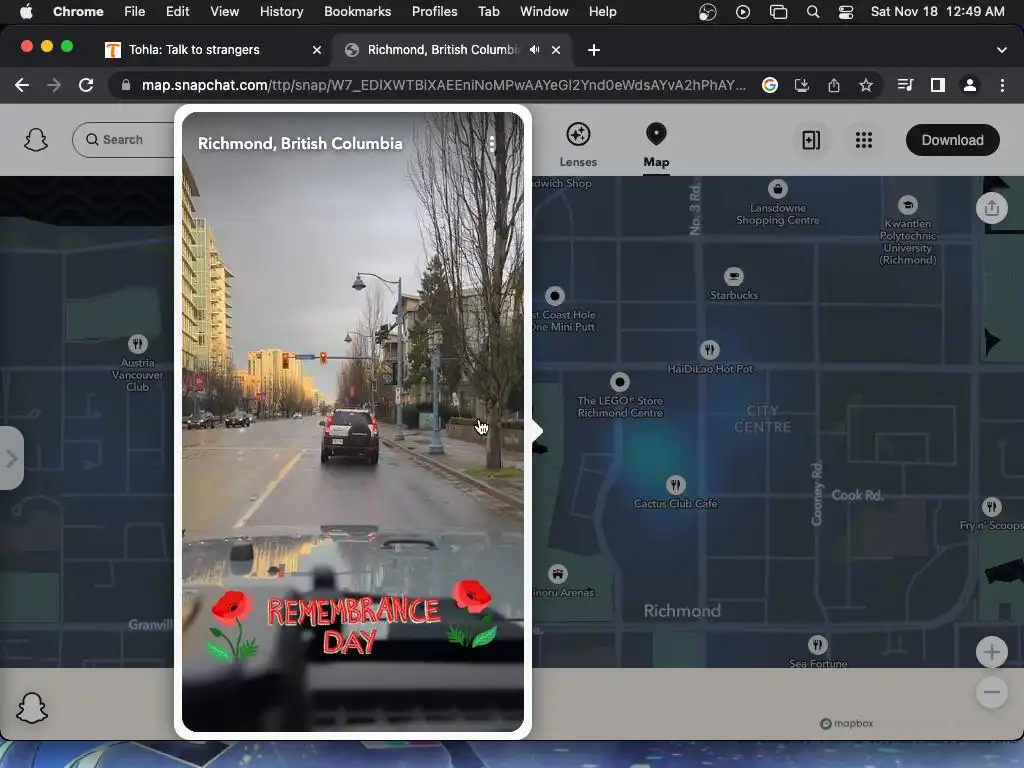The height and width of the screenshot is (768, 1024).
Task: Click the add-to-panel icon beside Download
Action: pyautogui.click(x=811, y=140)
